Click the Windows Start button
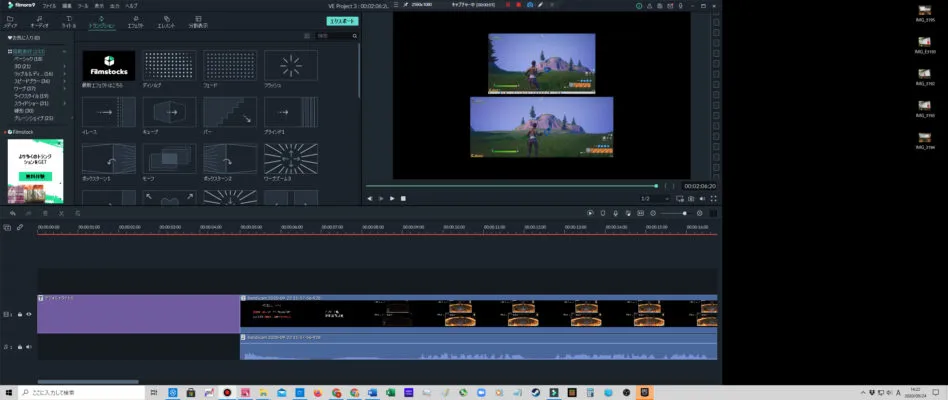The image size is (948, 400). pyautogui.click(x=9, y=393)
